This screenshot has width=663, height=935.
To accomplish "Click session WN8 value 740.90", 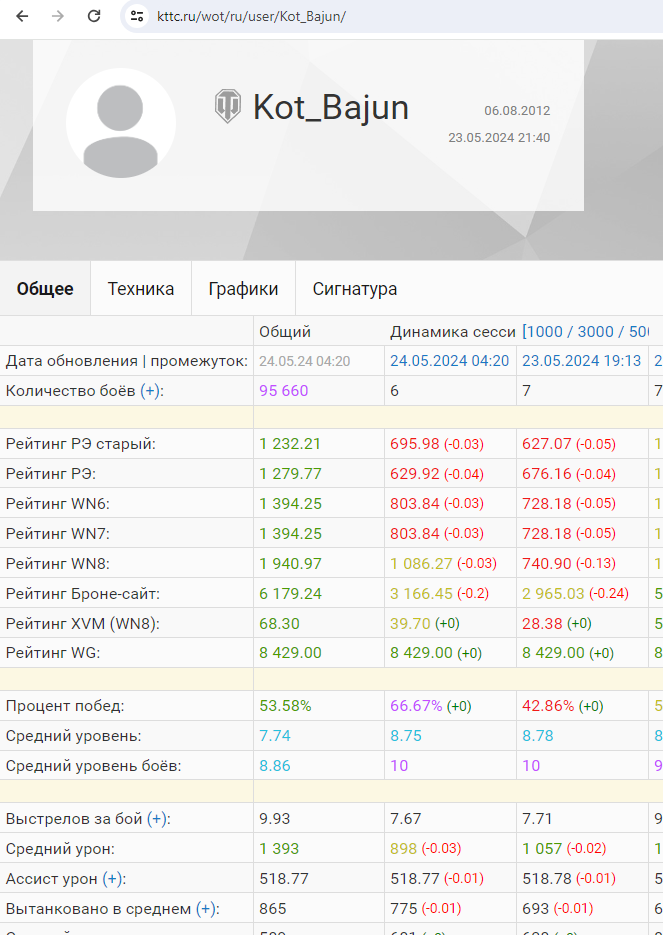I will 547,564.
